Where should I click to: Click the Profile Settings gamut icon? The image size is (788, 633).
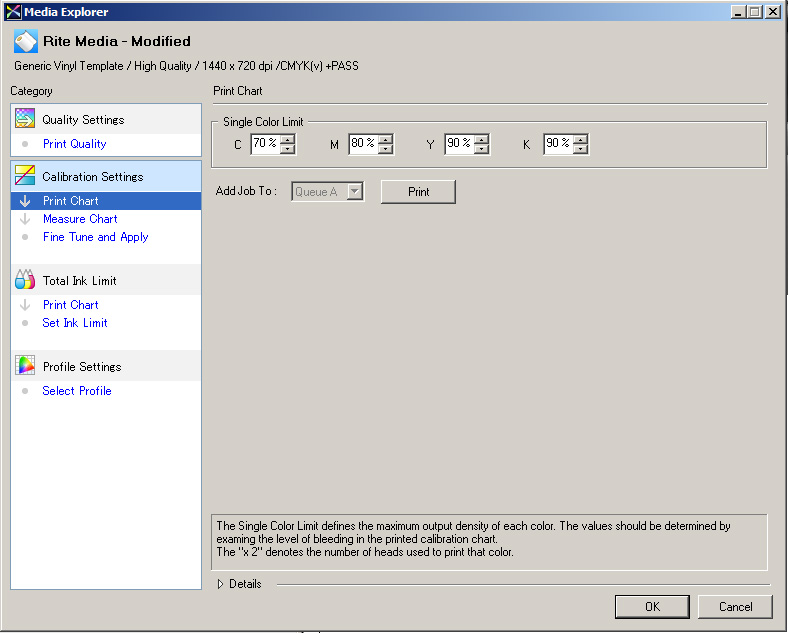tap(25, 366)
